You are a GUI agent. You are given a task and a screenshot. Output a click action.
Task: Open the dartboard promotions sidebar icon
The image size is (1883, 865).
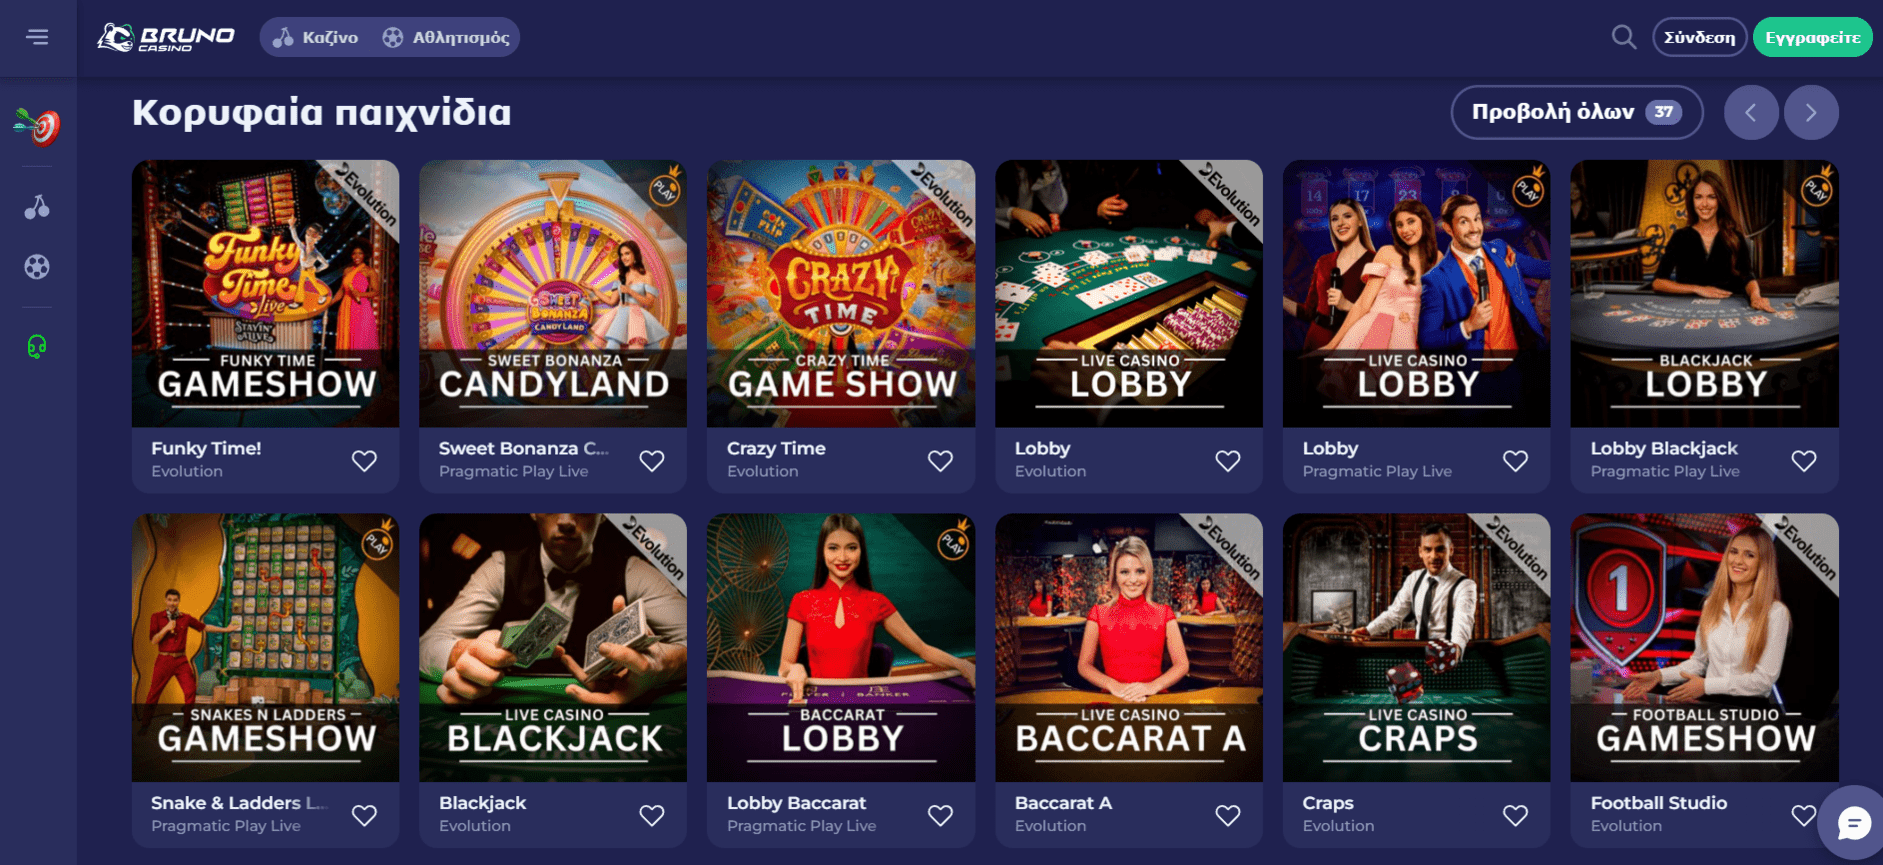click(x=37, y=126)
